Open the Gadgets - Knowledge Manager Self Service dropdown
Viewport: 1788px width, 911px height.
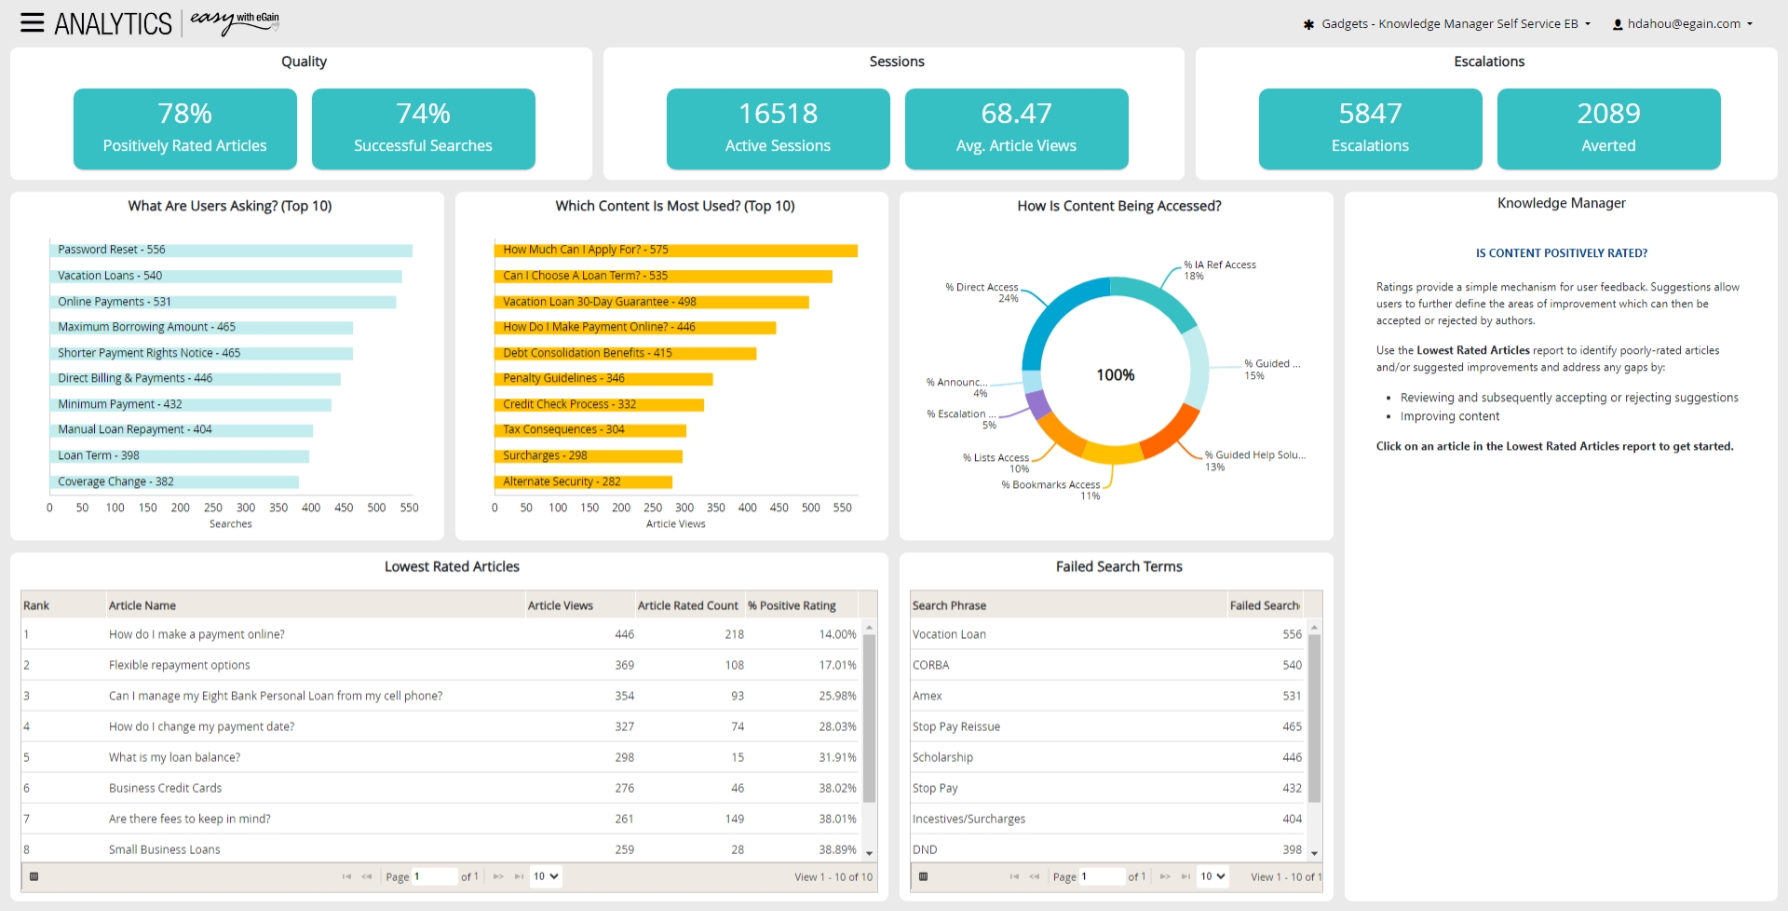point(1452,23)
